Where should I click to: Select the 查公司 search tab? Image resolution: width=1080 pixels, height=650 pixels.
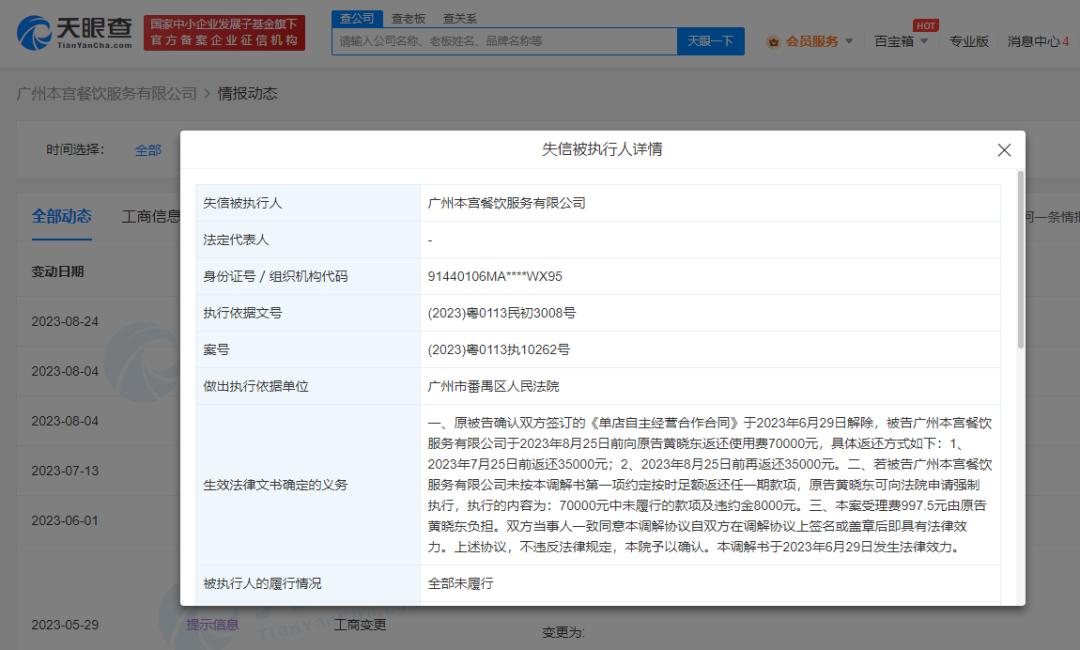[x=356, y=18]
